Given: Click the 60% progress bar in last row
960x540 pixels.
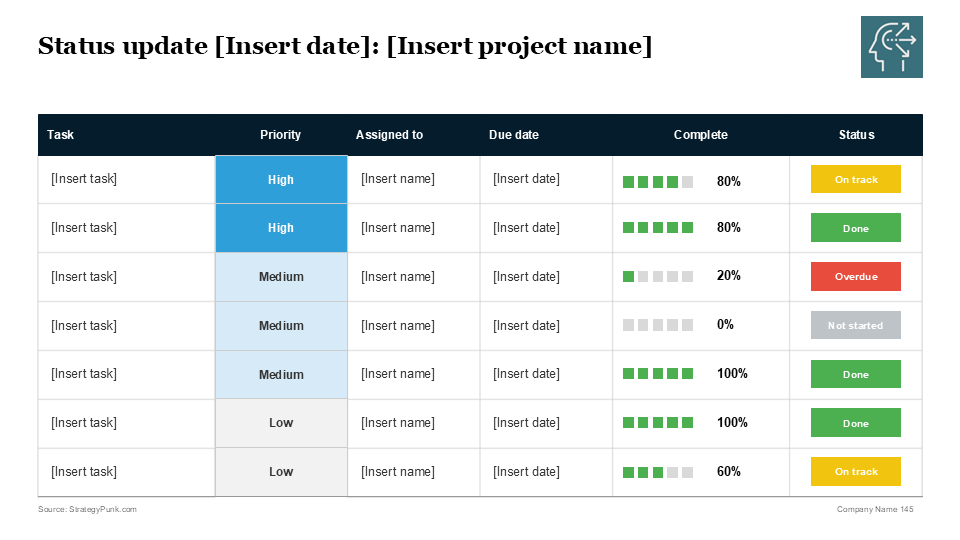Looking at the screenshot, I should coord(658,472).
